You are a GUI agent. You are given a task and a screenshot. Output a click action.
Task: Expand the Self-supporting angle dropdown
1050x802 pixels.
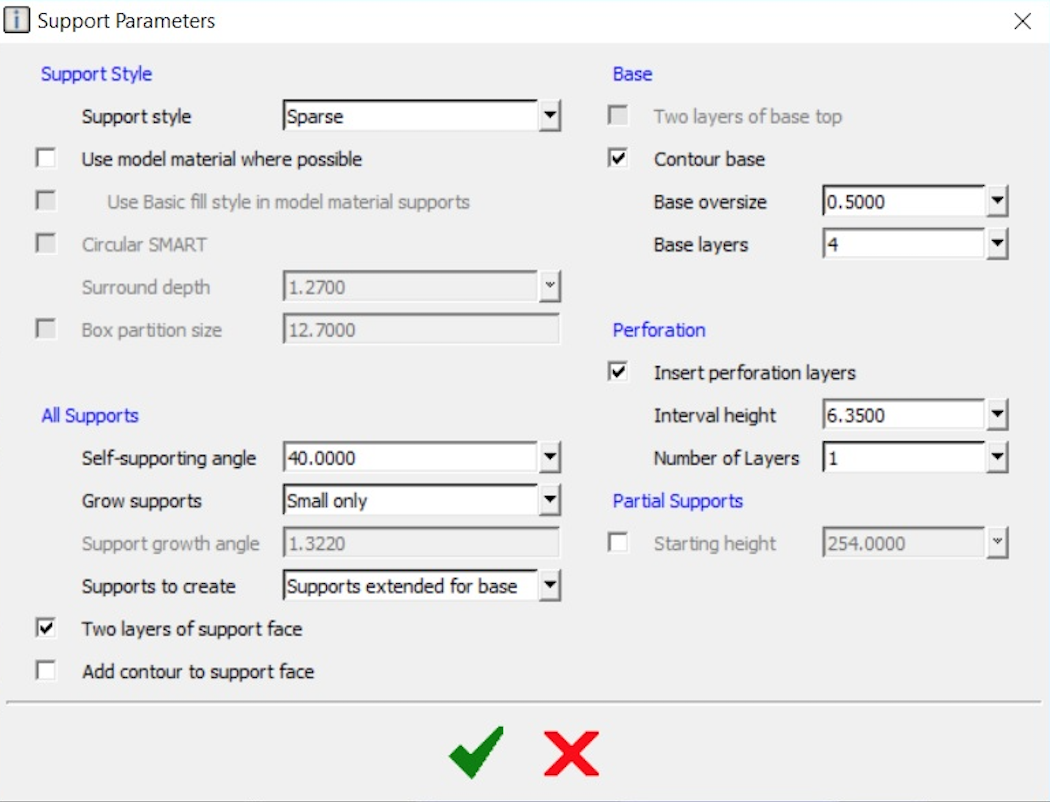point(550,459)
